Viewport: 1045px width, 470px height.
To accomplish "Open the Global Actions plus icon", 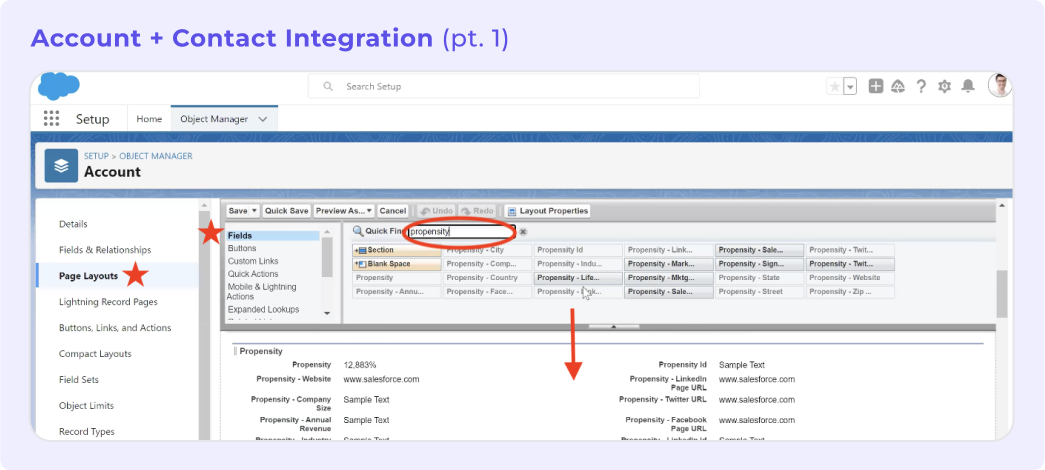I will click(x=876, y=86).
